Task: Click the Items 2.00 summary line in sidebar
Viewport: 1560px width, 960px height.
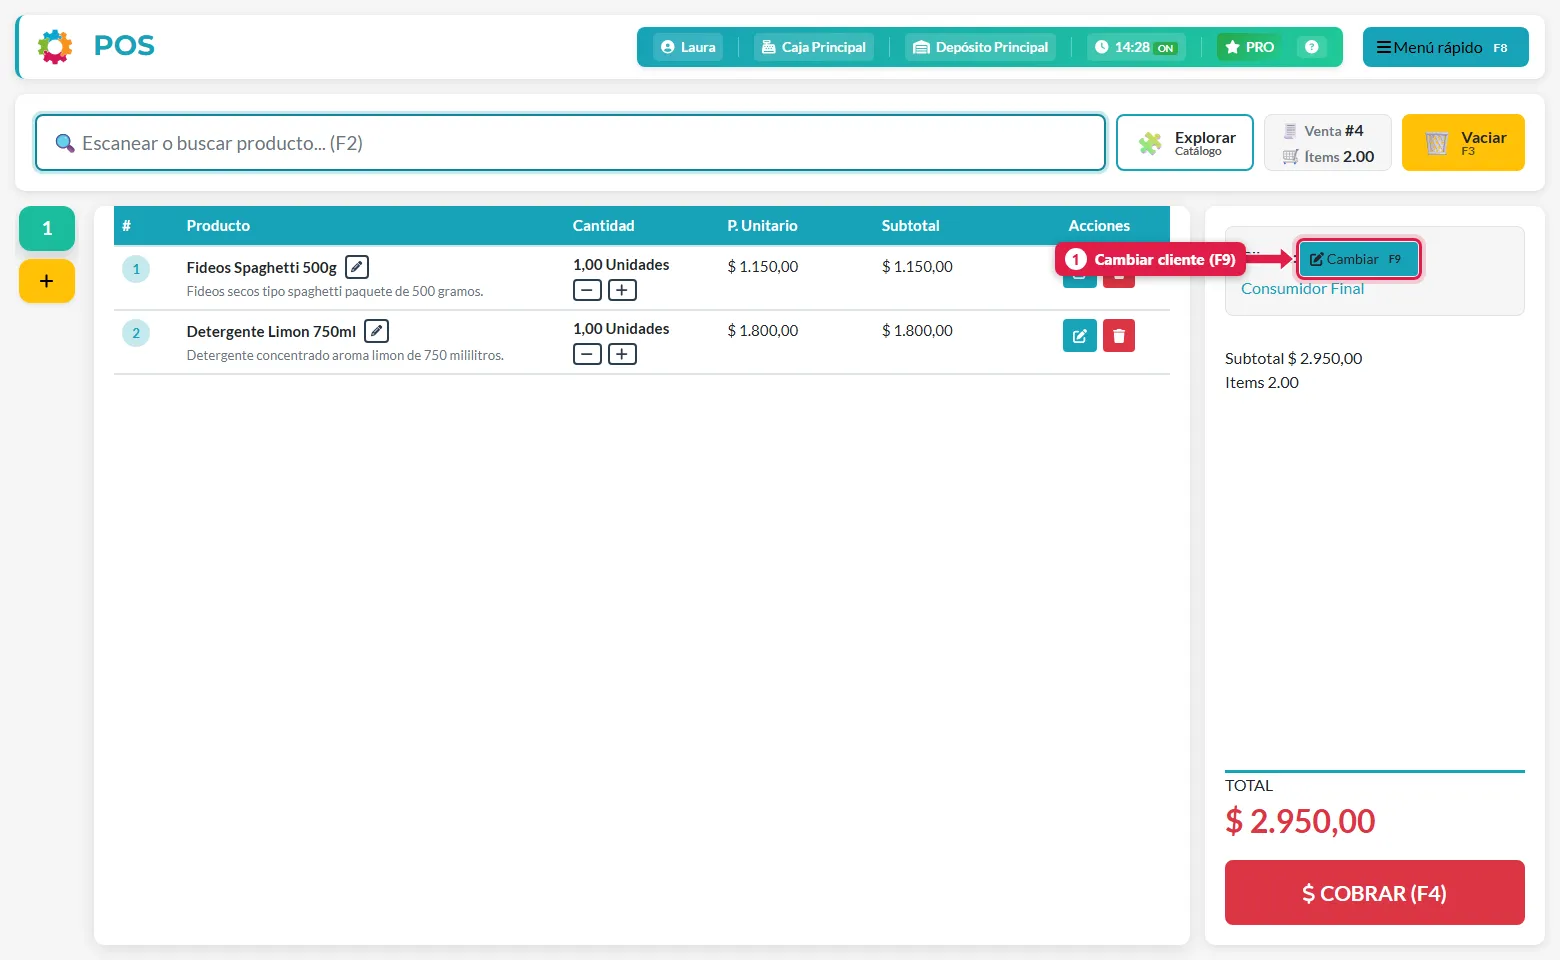Action: pyautogui.click(x=1262, y=382)
